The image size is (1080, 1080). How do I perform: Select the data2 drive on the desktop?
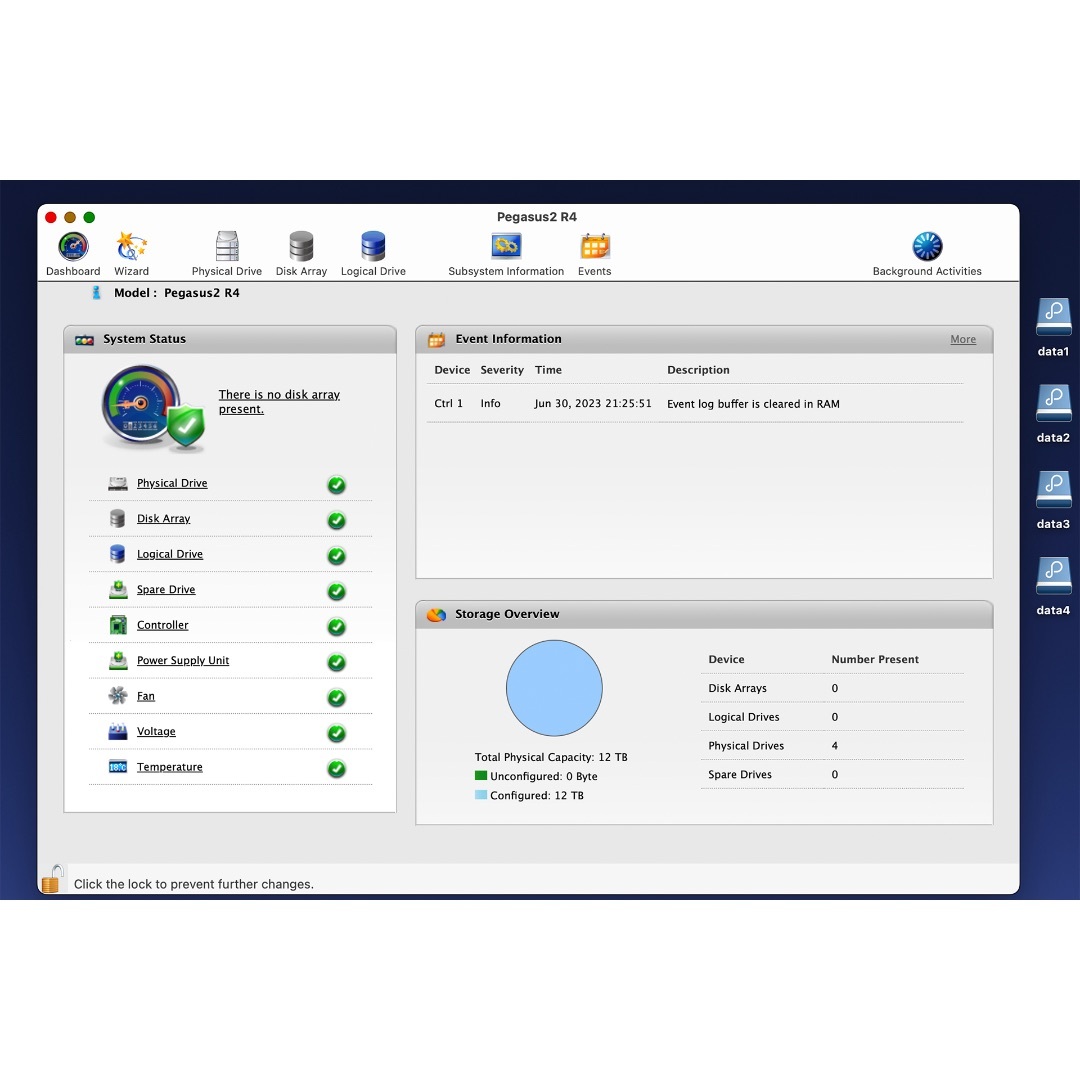(1053, 413)
